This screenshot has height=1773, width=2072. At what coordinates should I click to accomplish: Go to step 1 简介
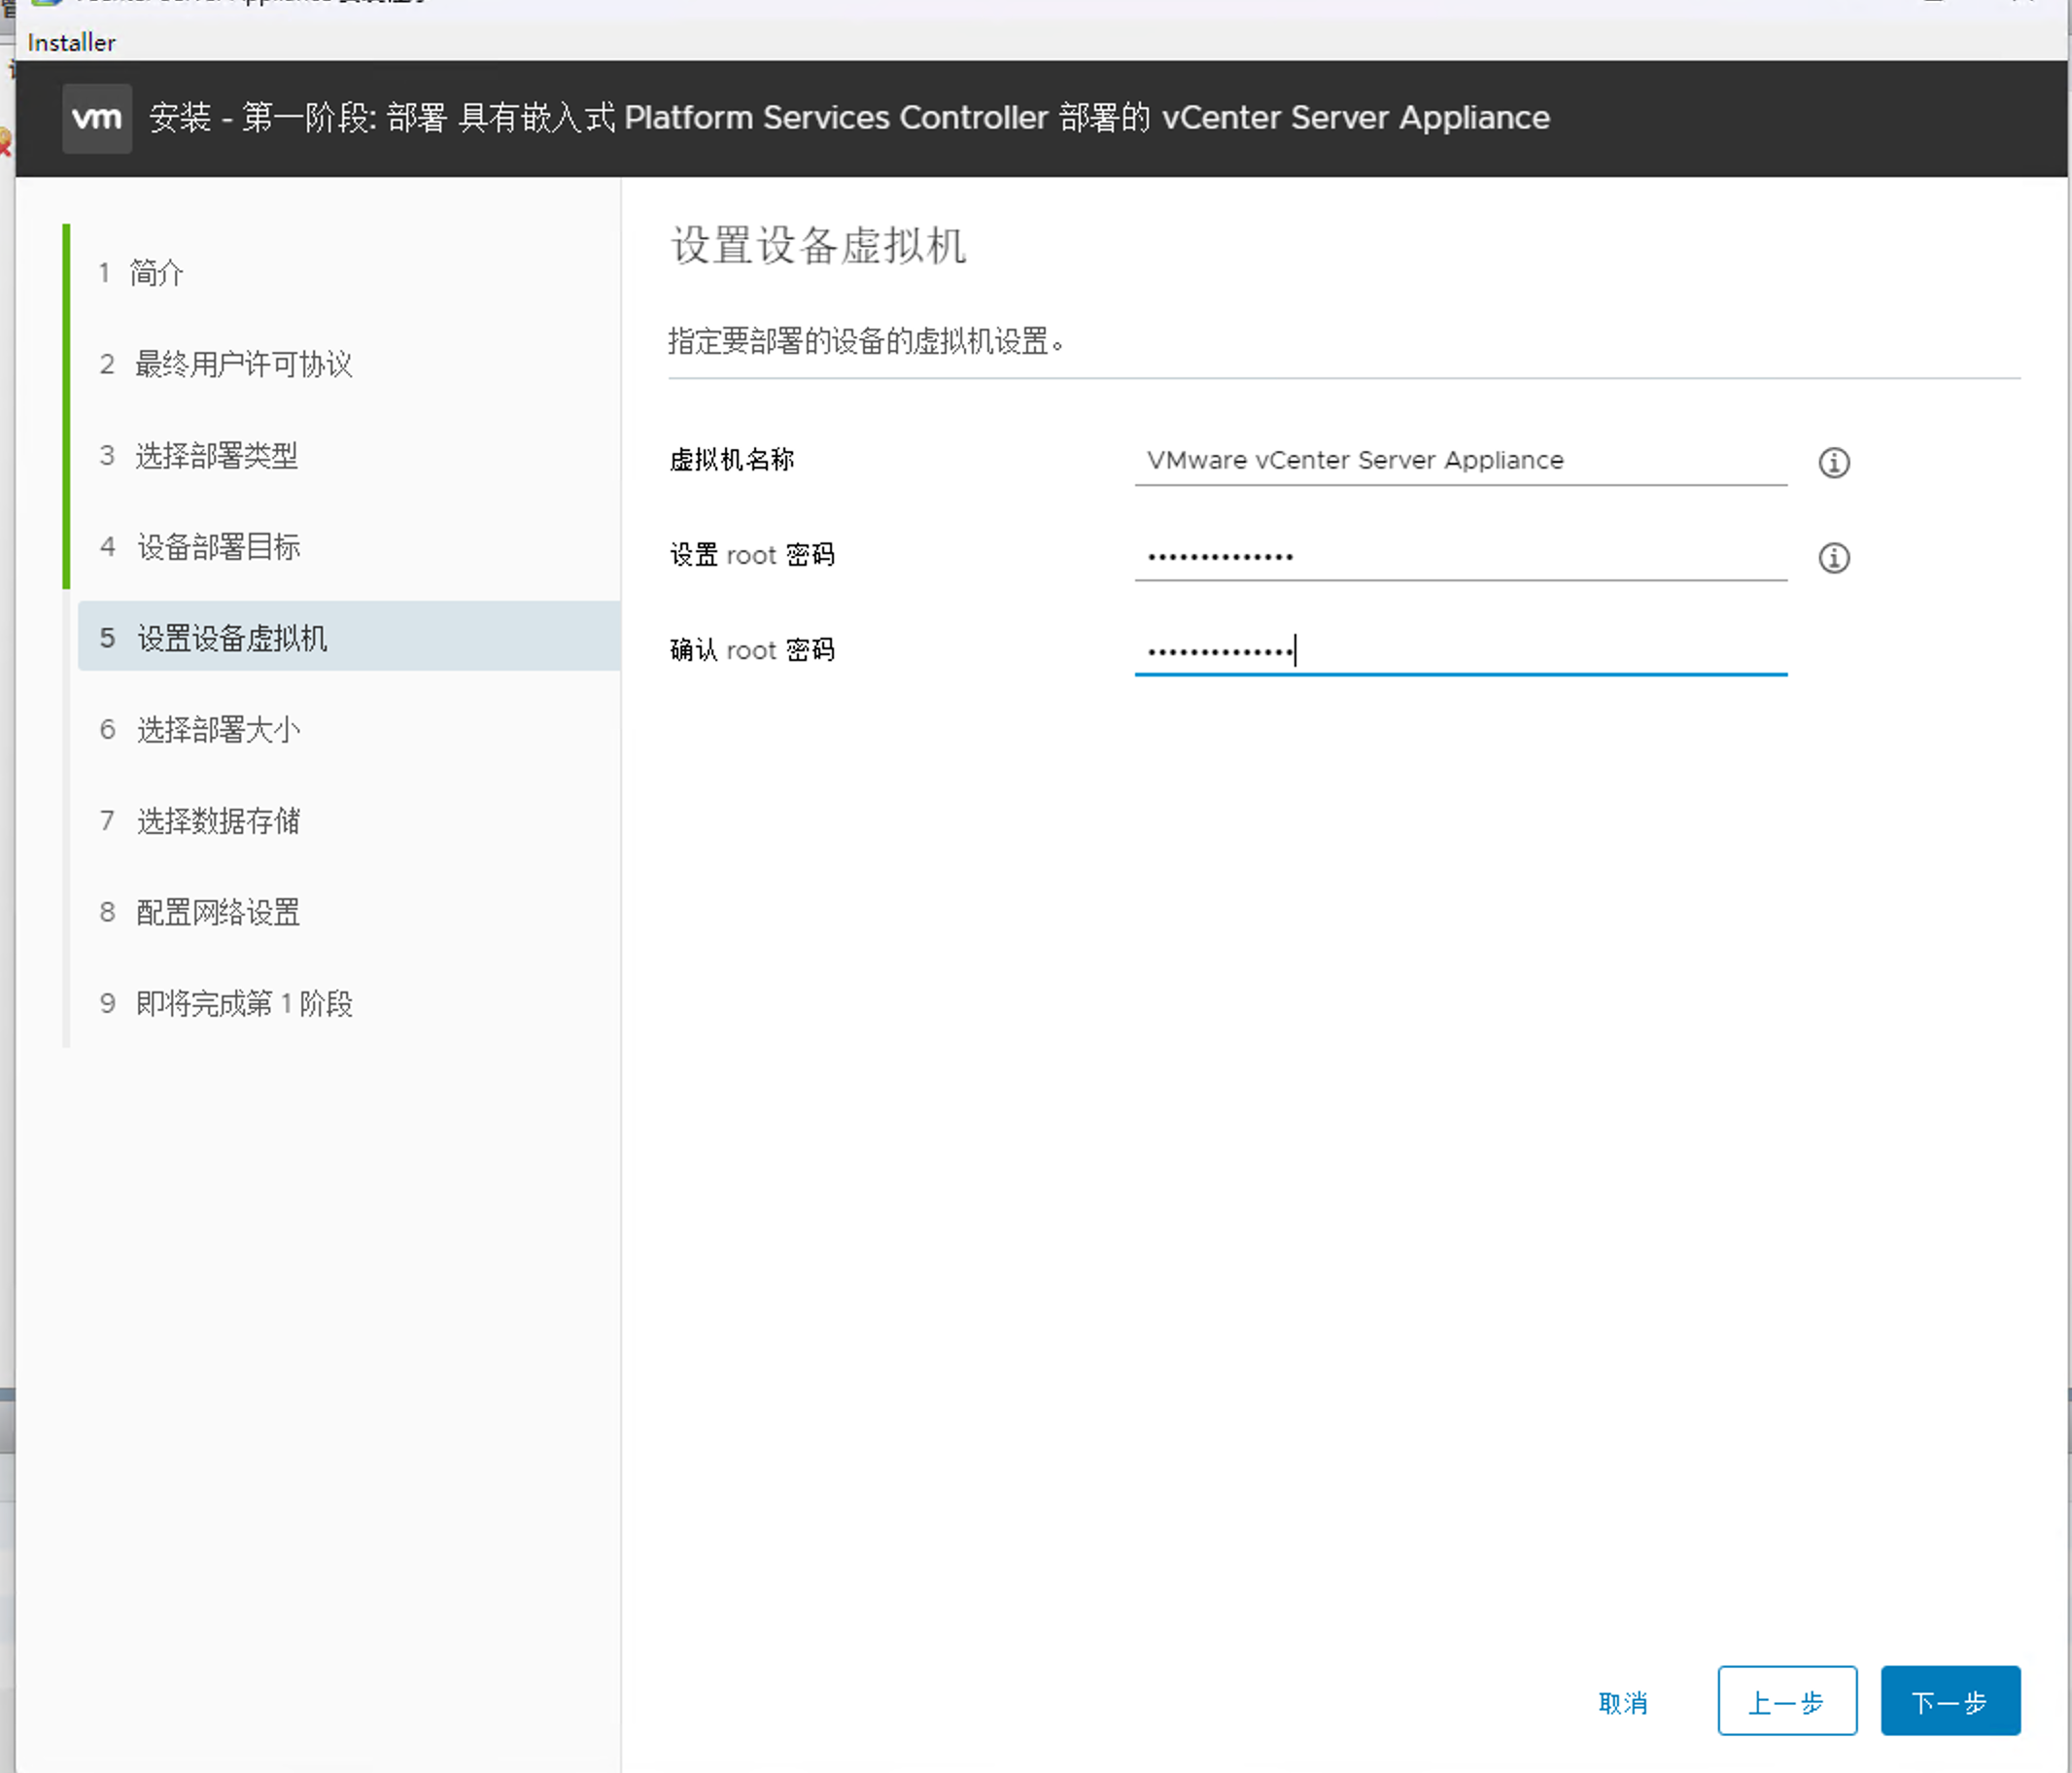point(140,272)
